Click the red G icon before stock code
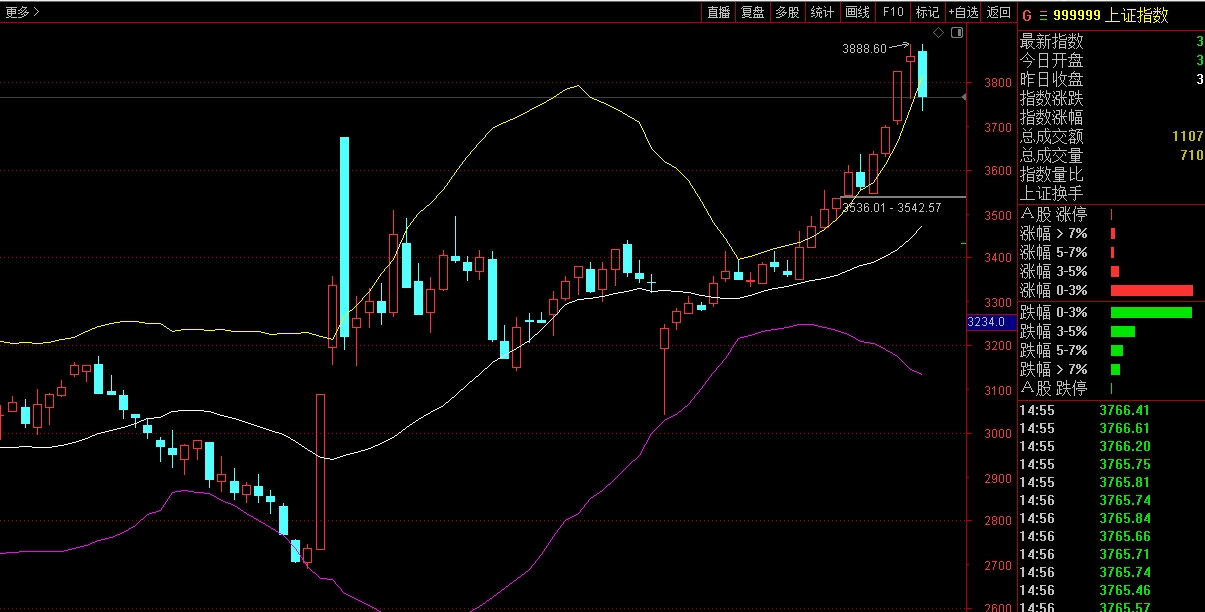 click(1026, 15)
